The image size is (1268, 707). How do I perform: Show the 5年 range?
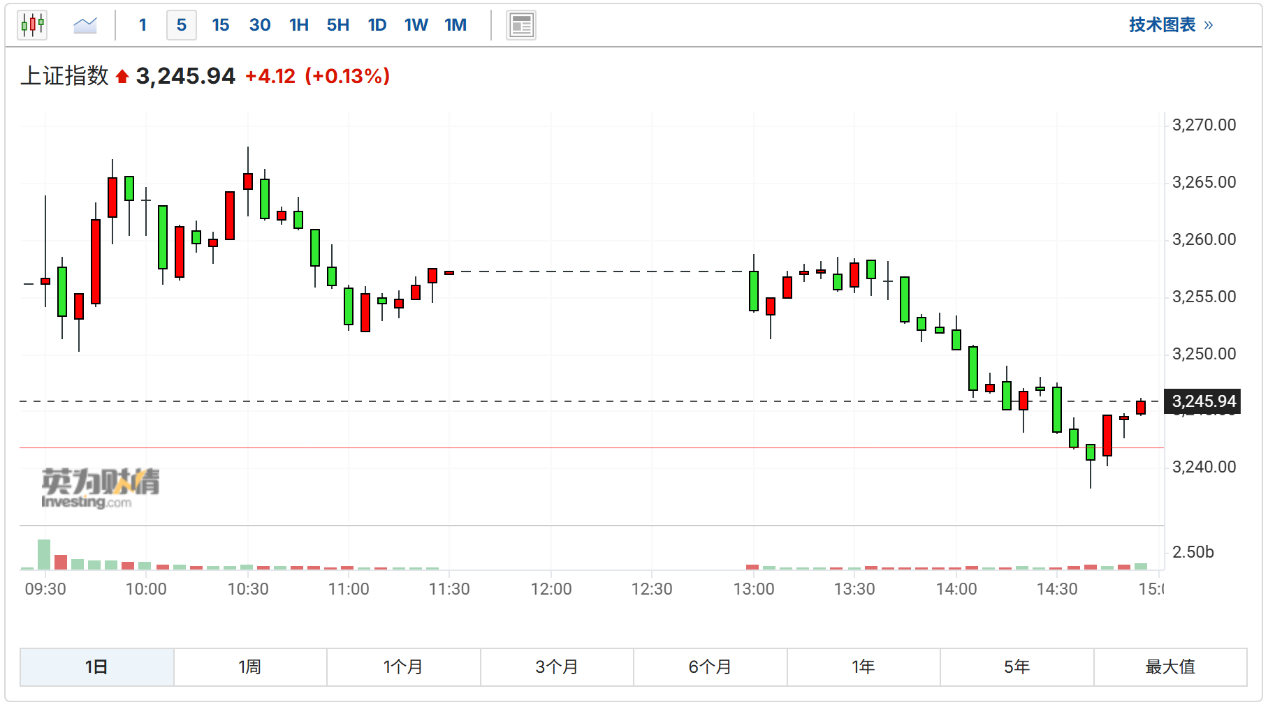[1016, 667]
